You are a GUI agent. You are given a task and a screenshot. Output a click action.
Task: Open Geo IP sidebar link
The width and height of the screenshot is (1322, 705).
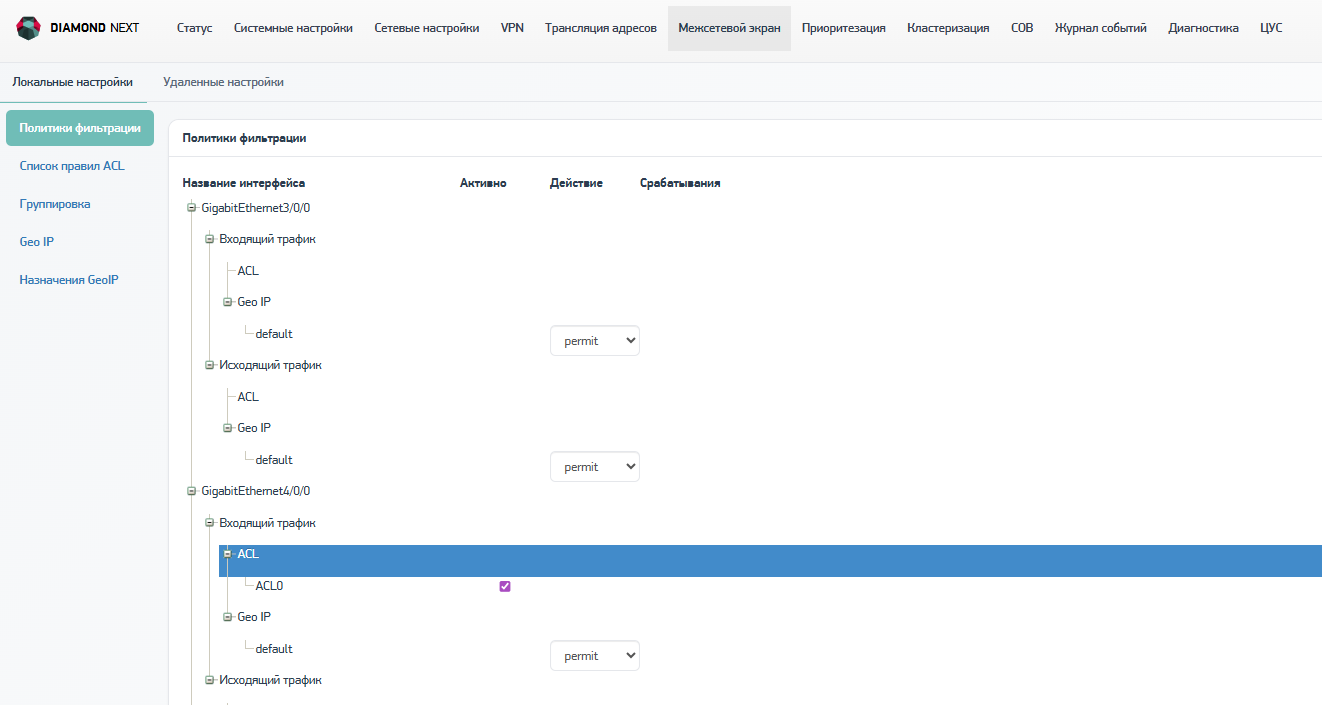pyautogui.click(x=36, y=242)
